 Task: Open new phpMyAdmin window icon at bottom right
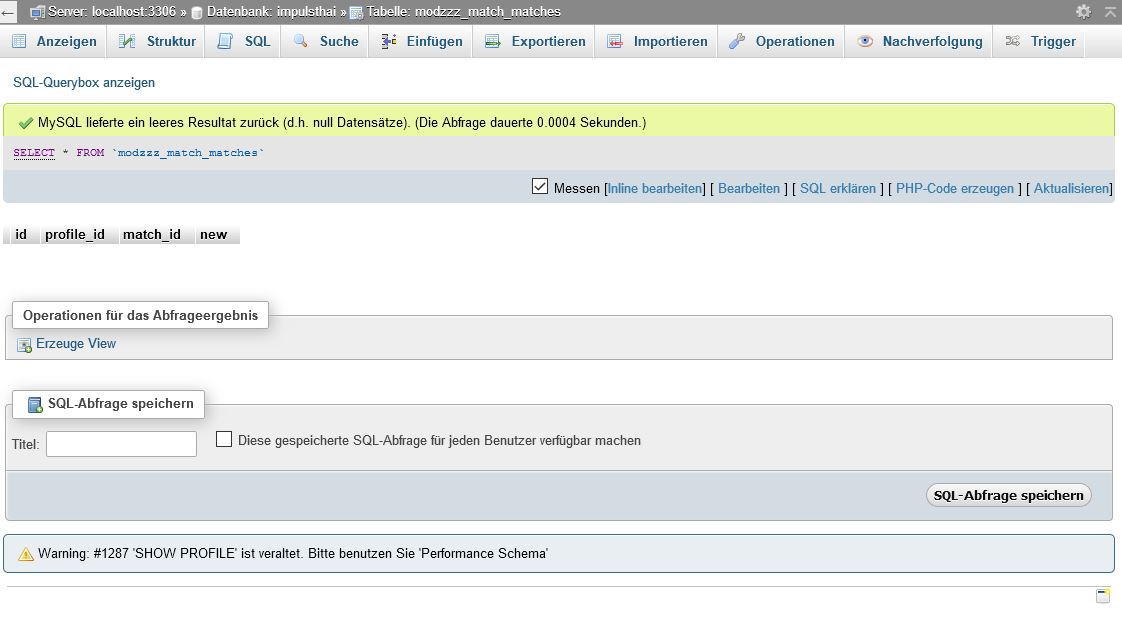[x=1102, y=596]
